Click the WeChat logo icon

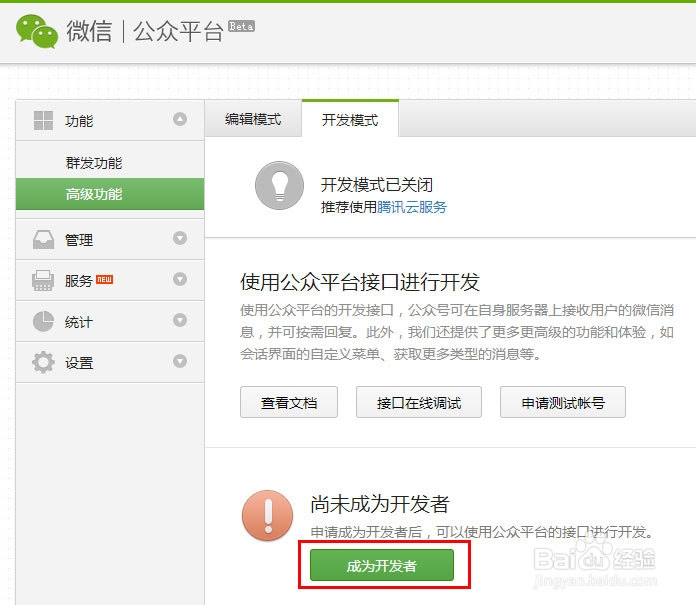[37, 31]
